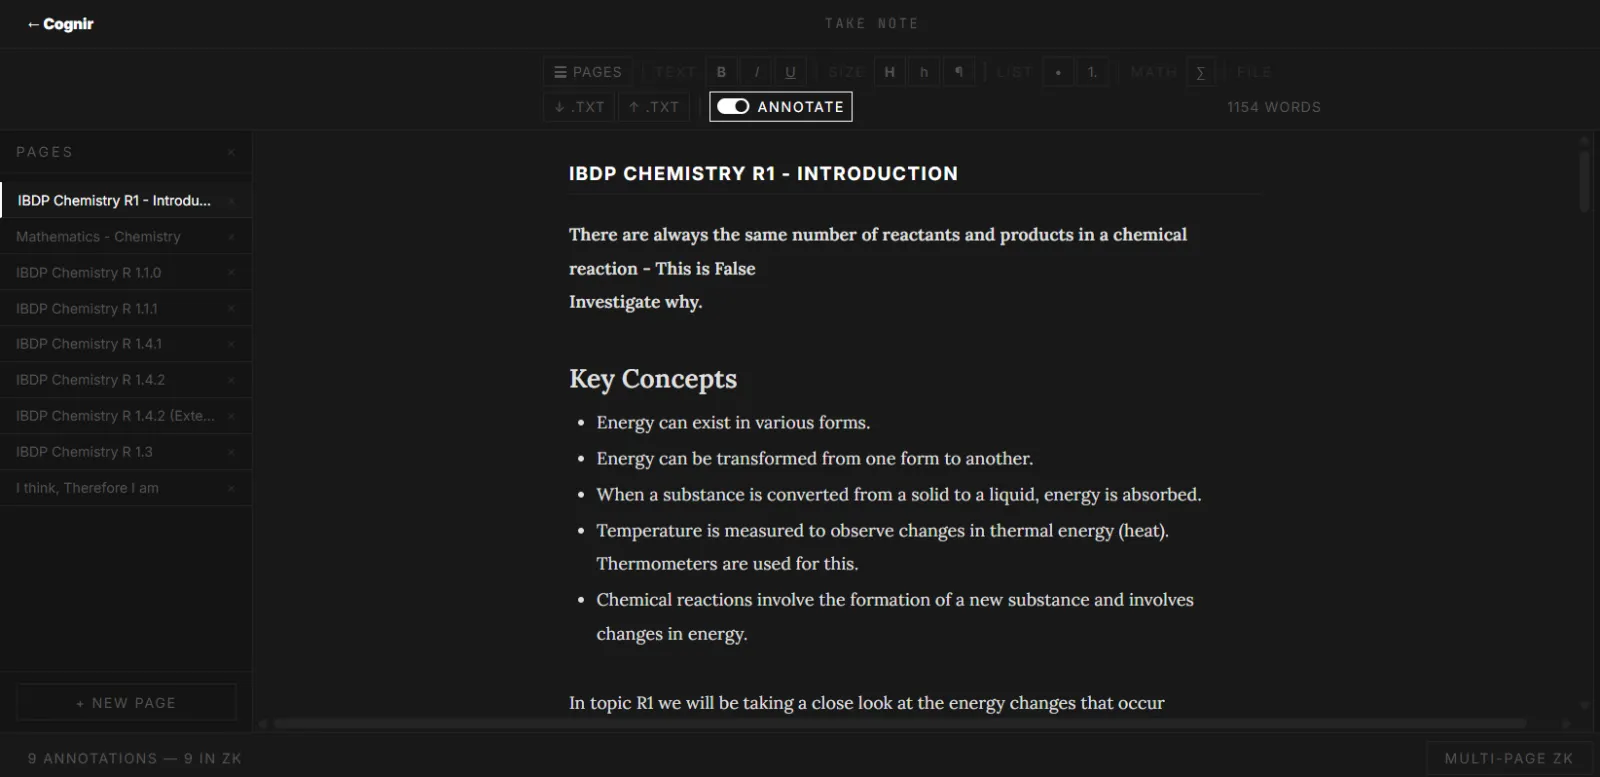1600x777 pixels.
Task: Delete the I think, Therefore I am page
Action: [x=231, y=488]
